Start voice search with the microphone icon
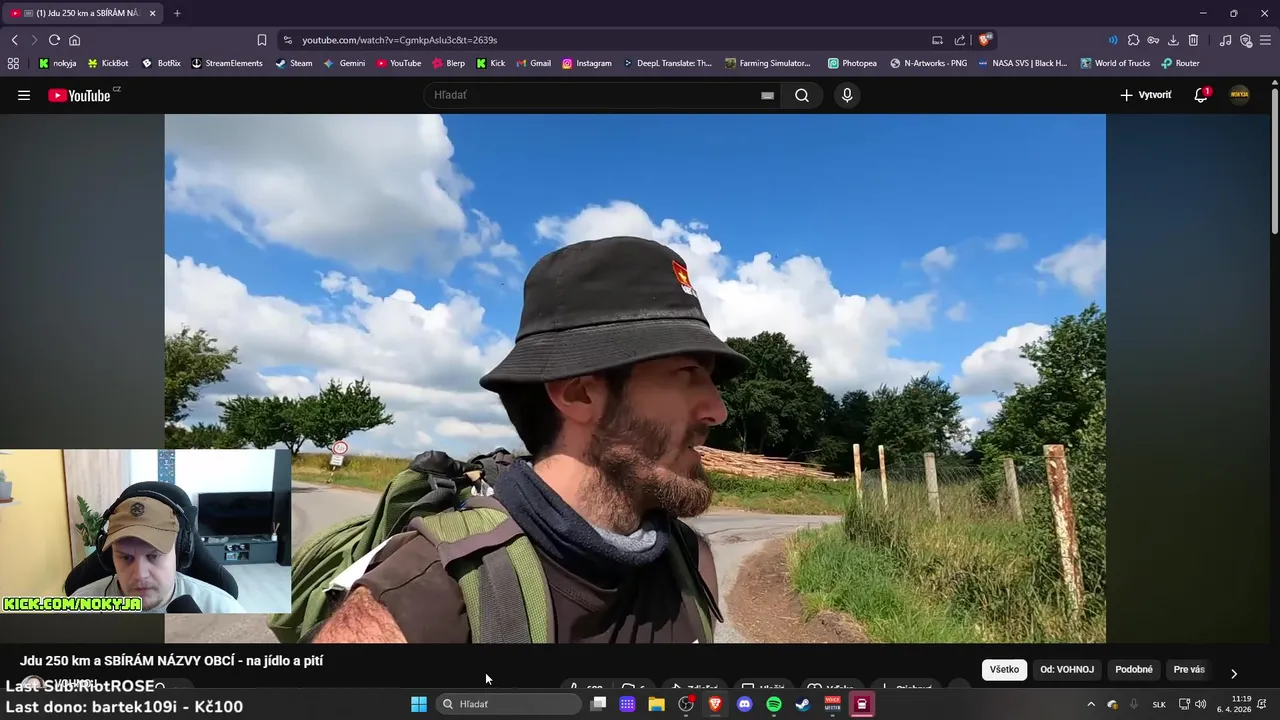This screenshot has width=1280, height=720. pyautogui.click(x=847, y=95)
